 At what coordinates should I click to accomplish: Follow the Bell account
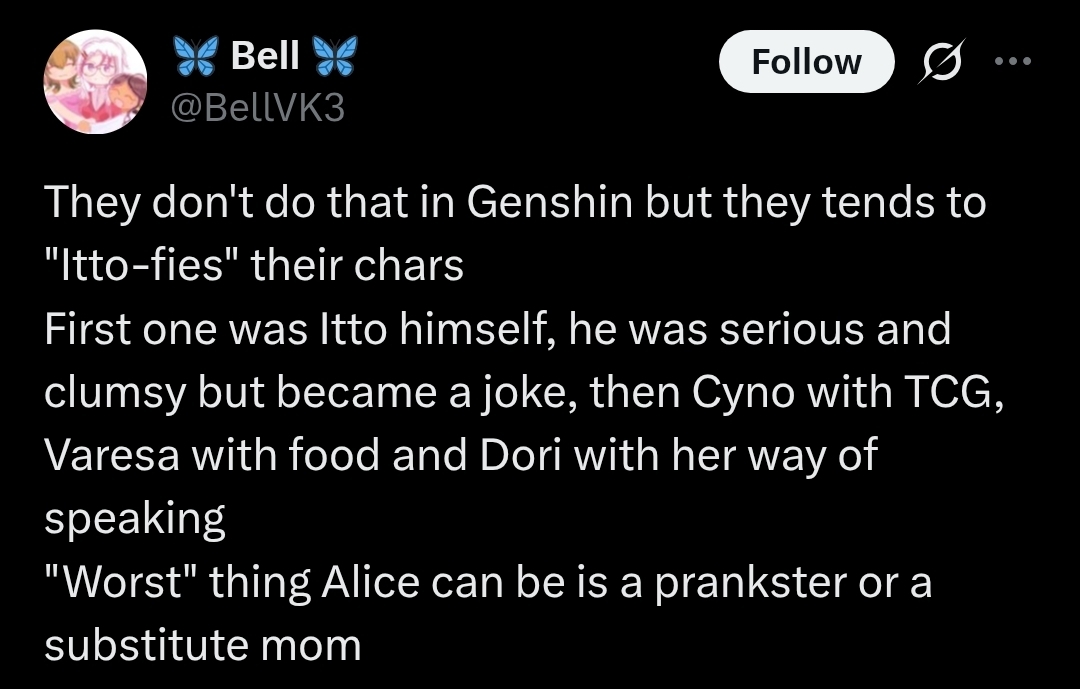(x=807, y=61)
